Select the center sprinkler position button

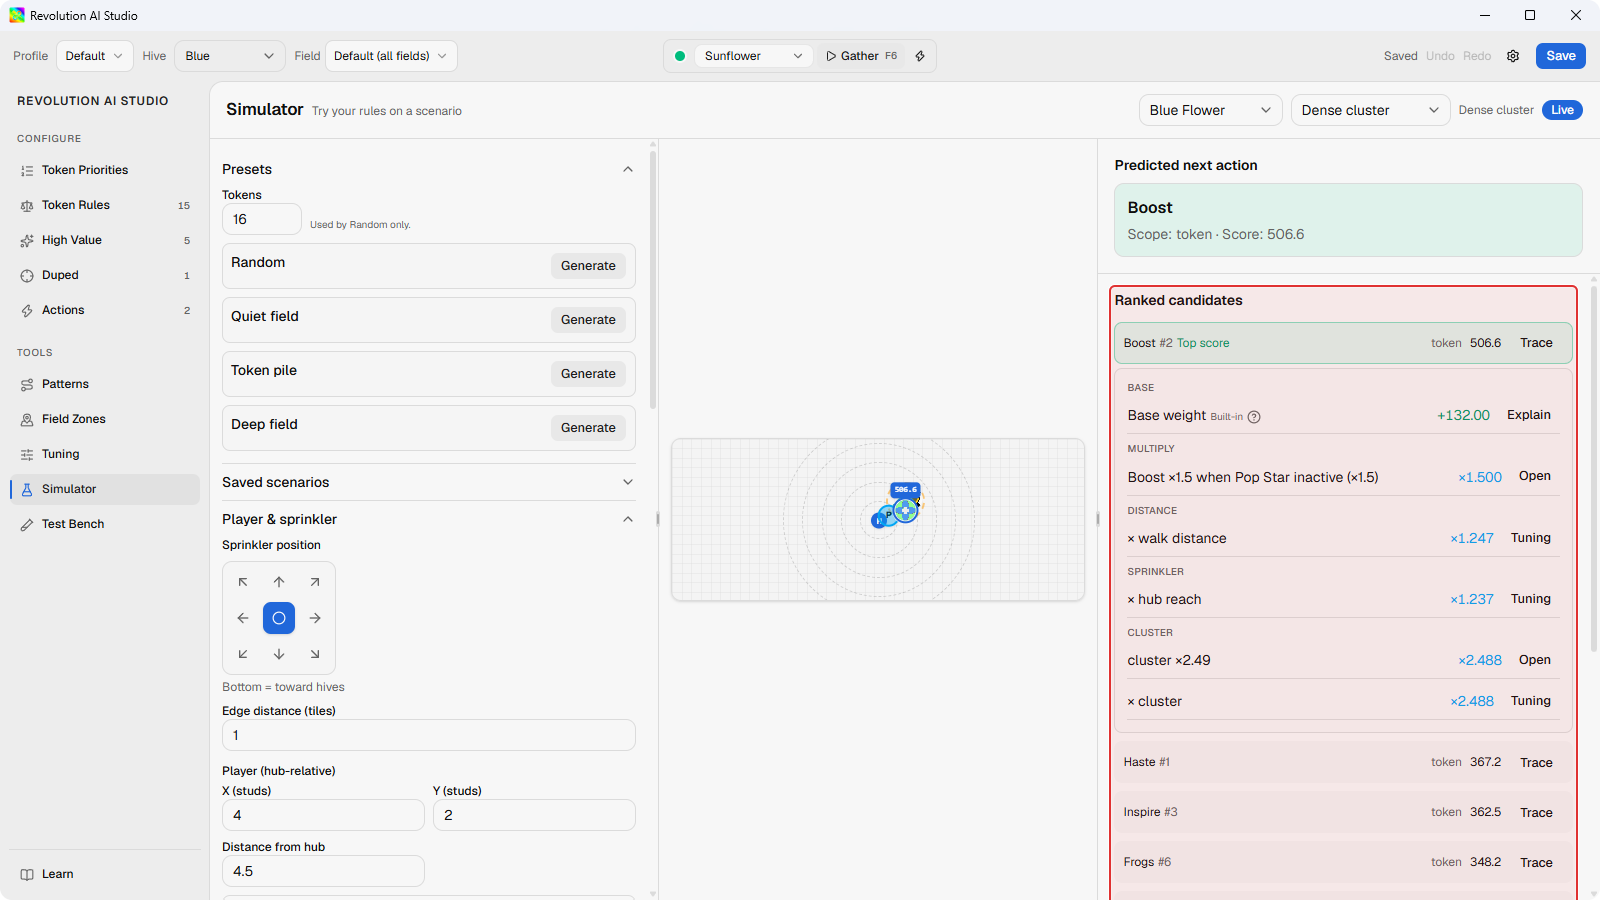coord(279,618)
